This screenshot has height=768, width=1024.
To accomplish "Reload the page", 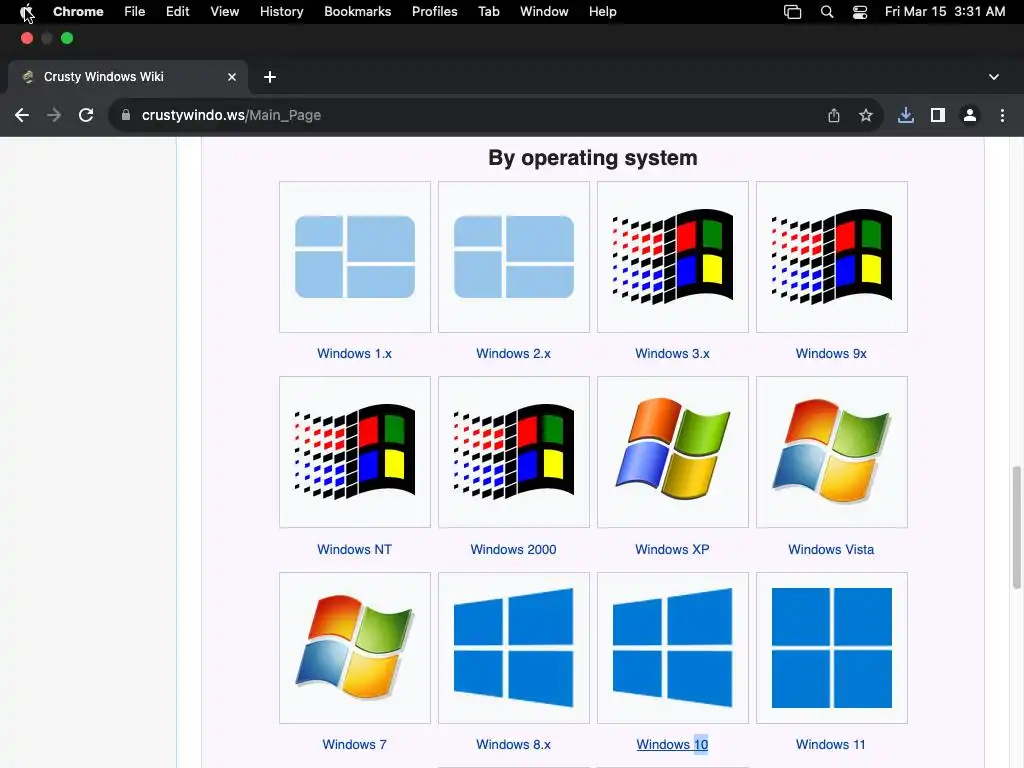I will pos(86,116).
